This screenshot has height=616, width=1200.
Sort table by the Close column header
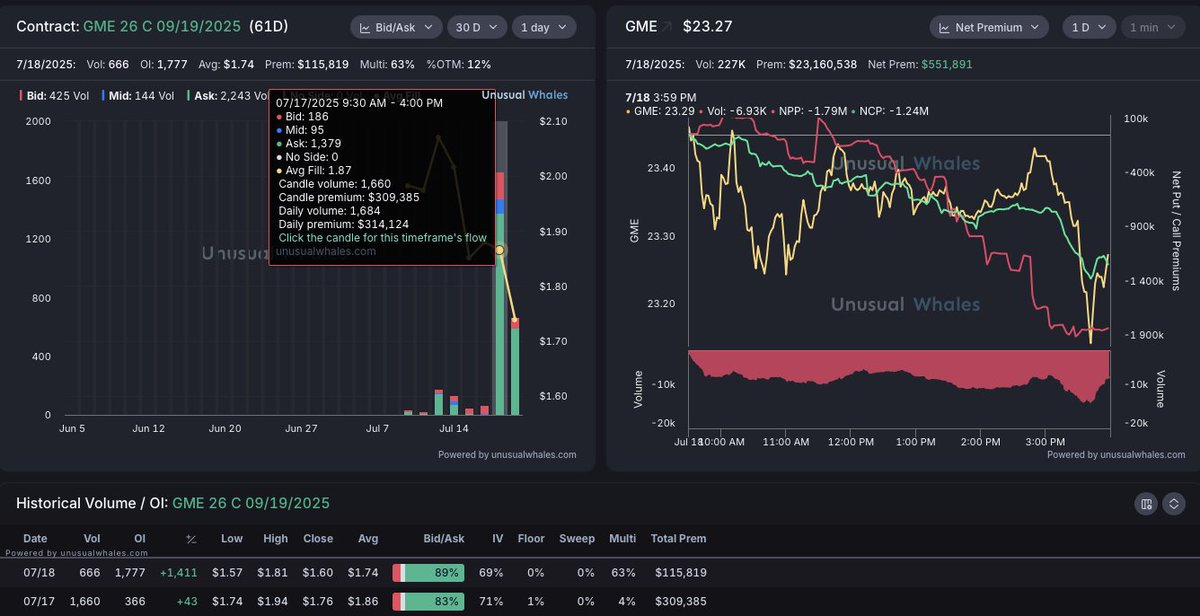pyautogui.click(x=318, y=538)
